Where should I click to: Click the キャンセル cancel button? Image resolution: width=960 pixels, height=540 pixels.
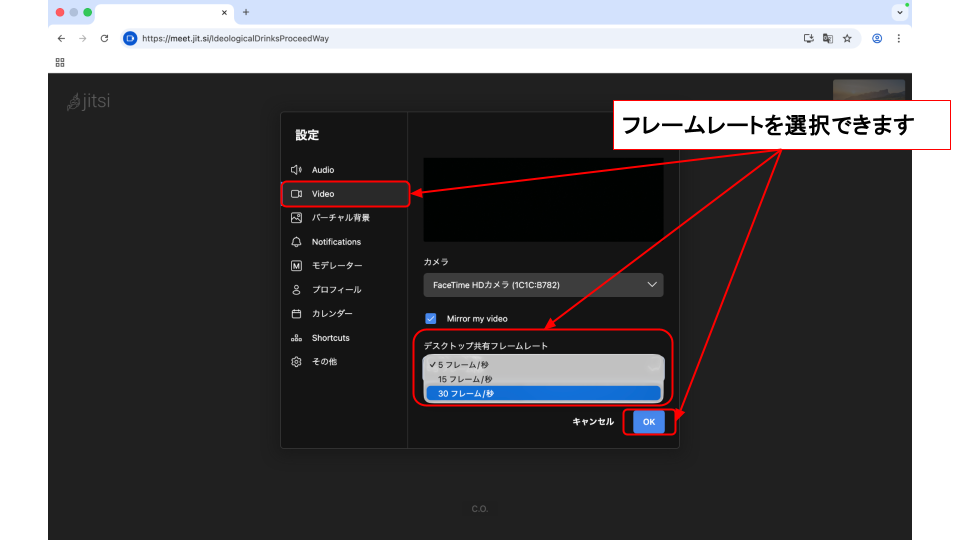pos(593,422)
